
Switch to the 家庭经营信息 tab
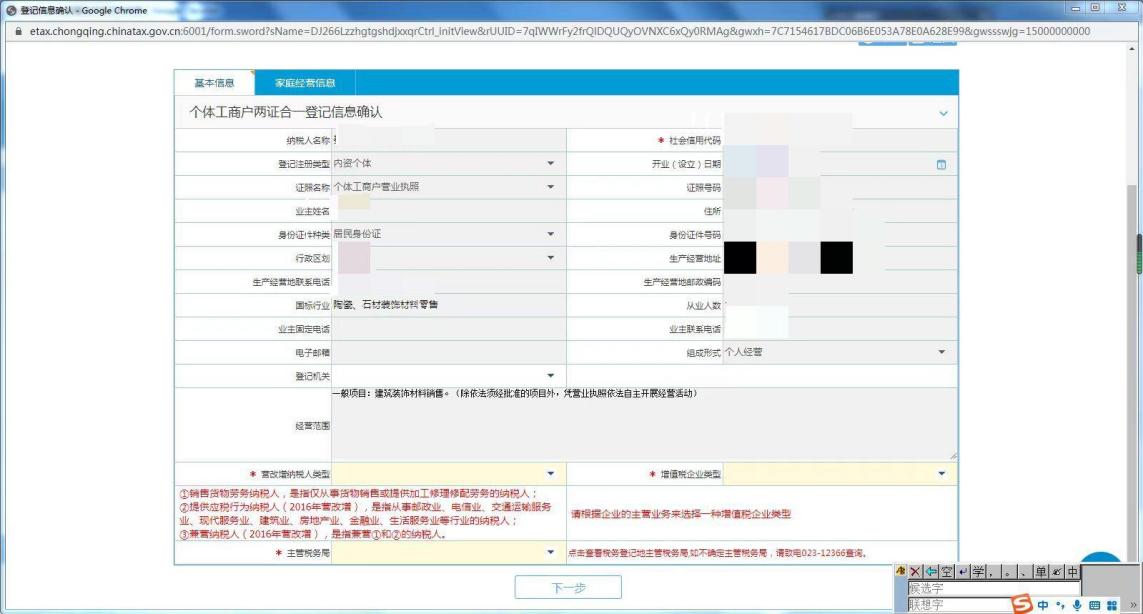[x=305, y=83]
